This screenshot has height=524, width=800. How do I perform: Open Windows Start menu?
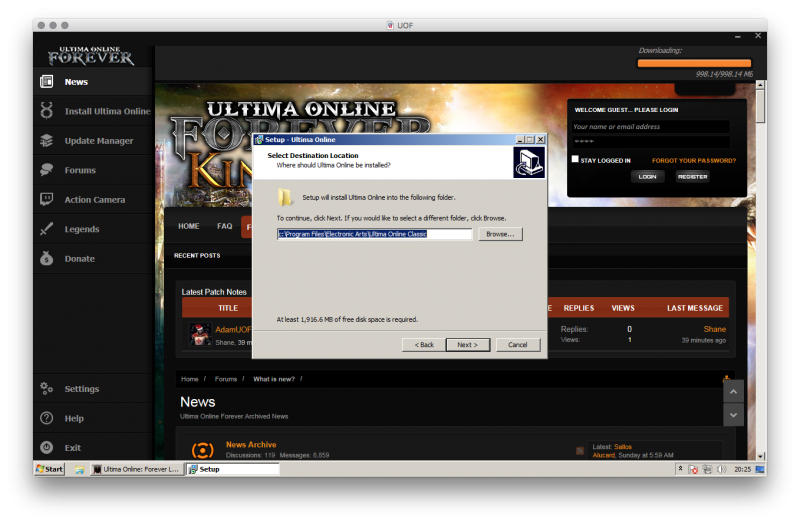(x=49, y=469)
